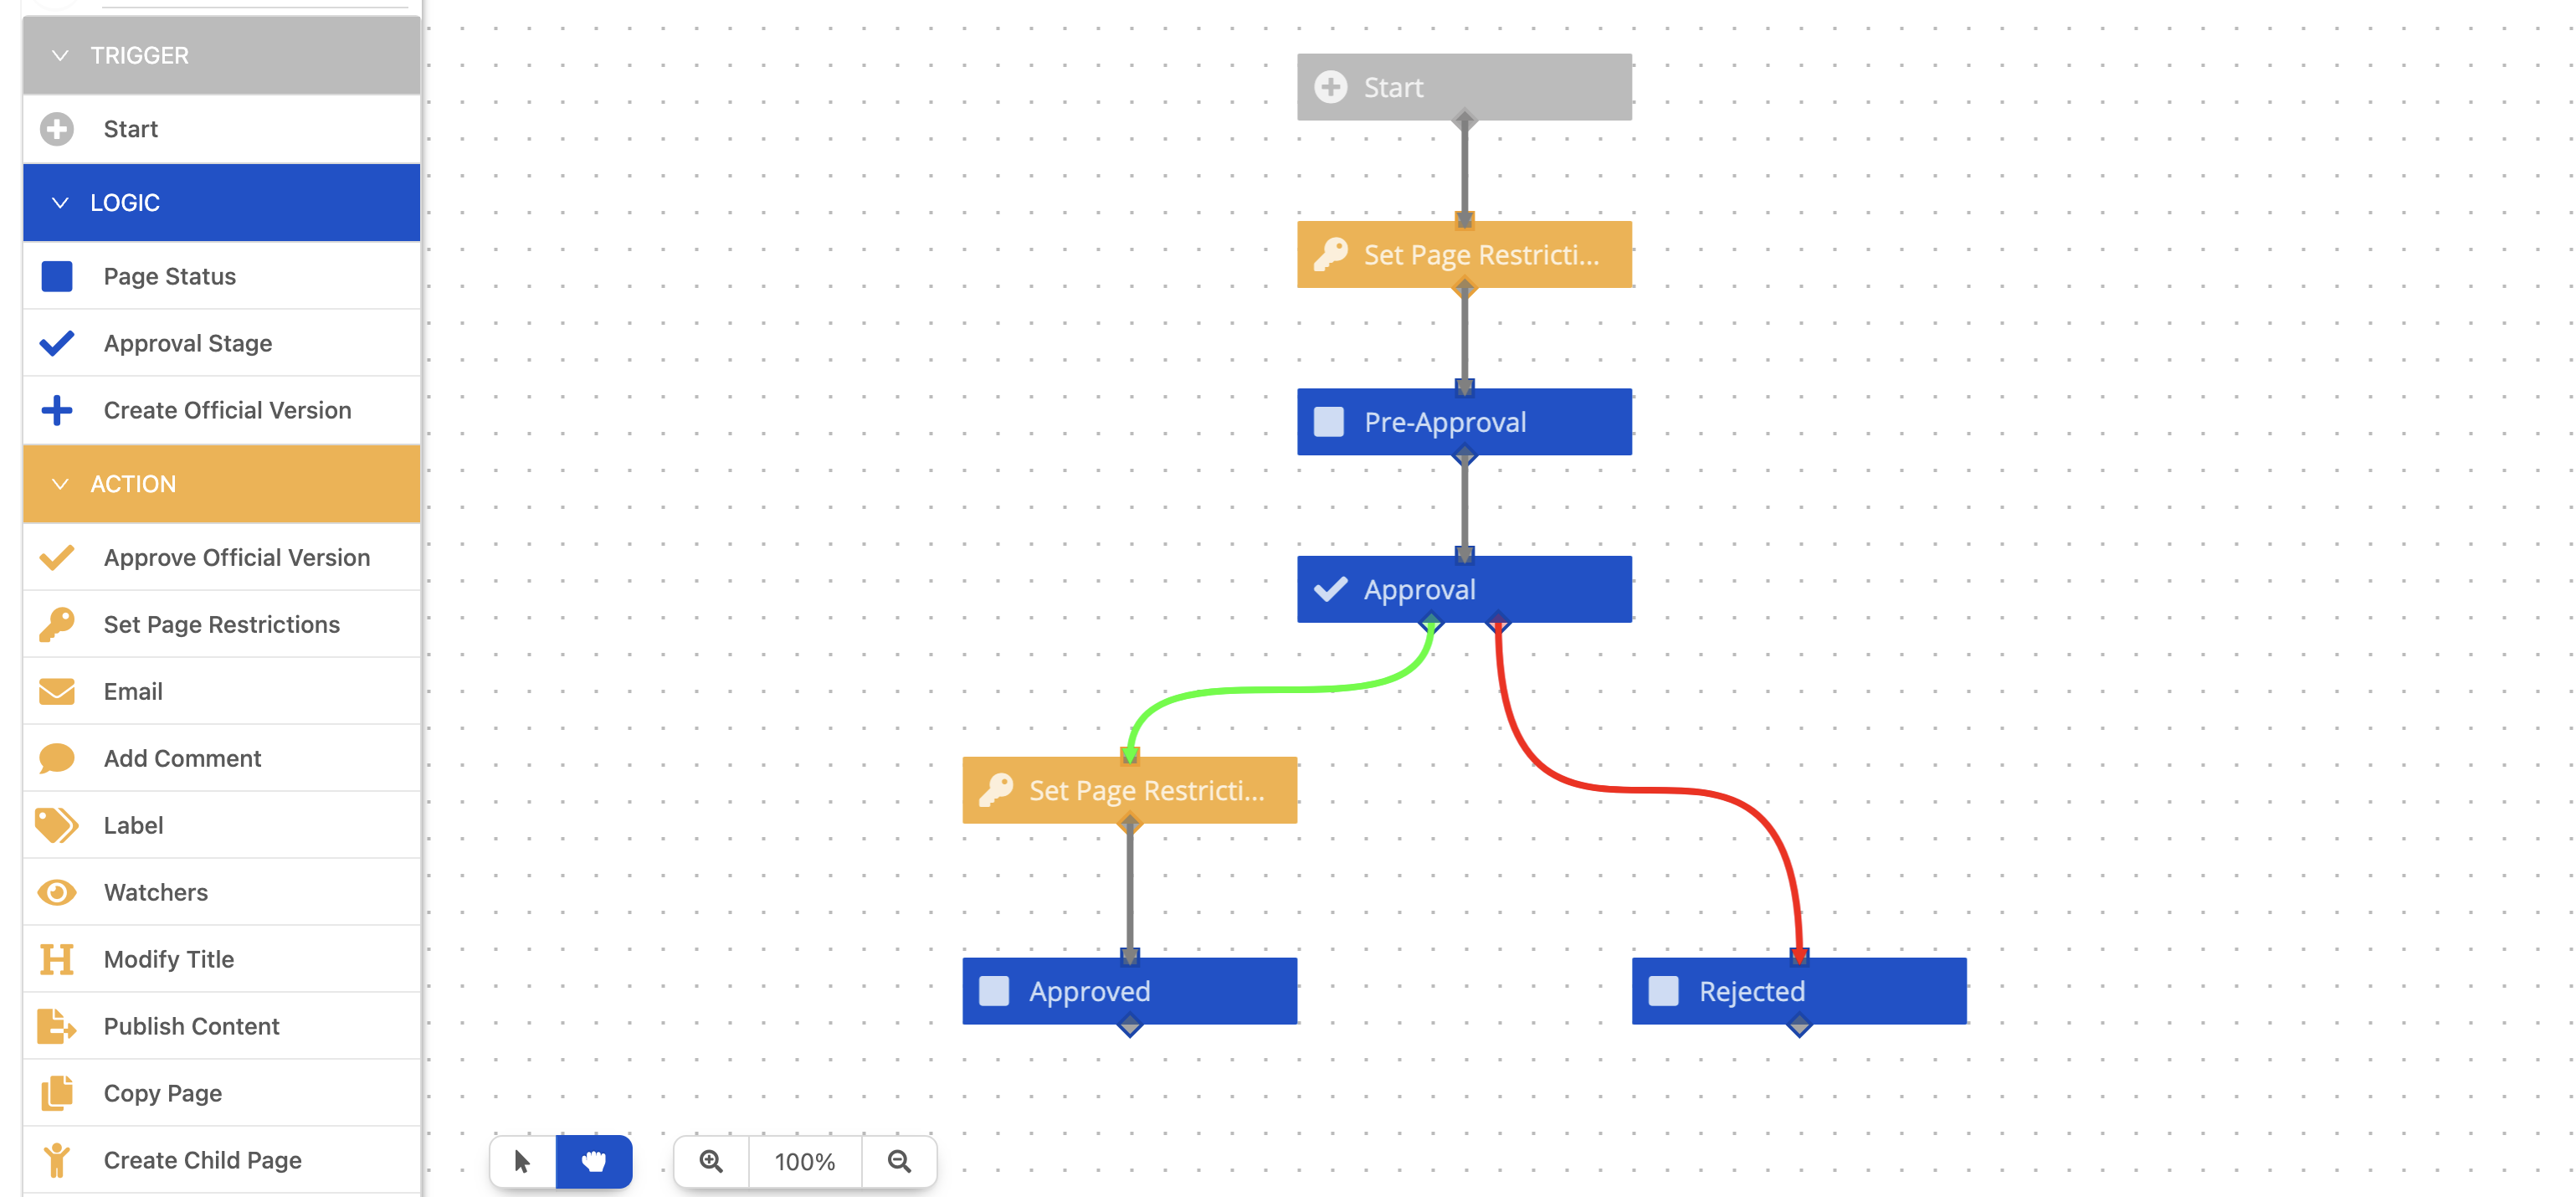Collapse the ACTION section
The width and height of the screenshot is (2576, 1197).
(x=60, y=484)
